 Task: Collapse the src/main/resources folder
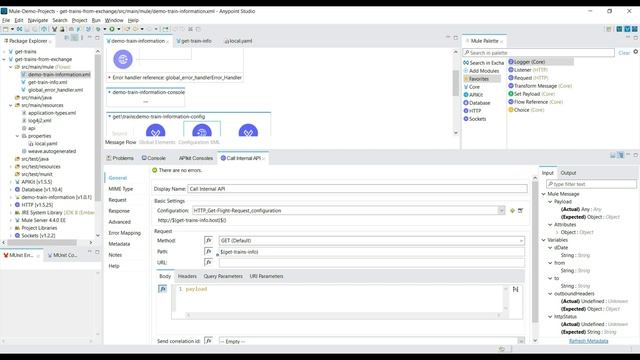coord(11,105)
